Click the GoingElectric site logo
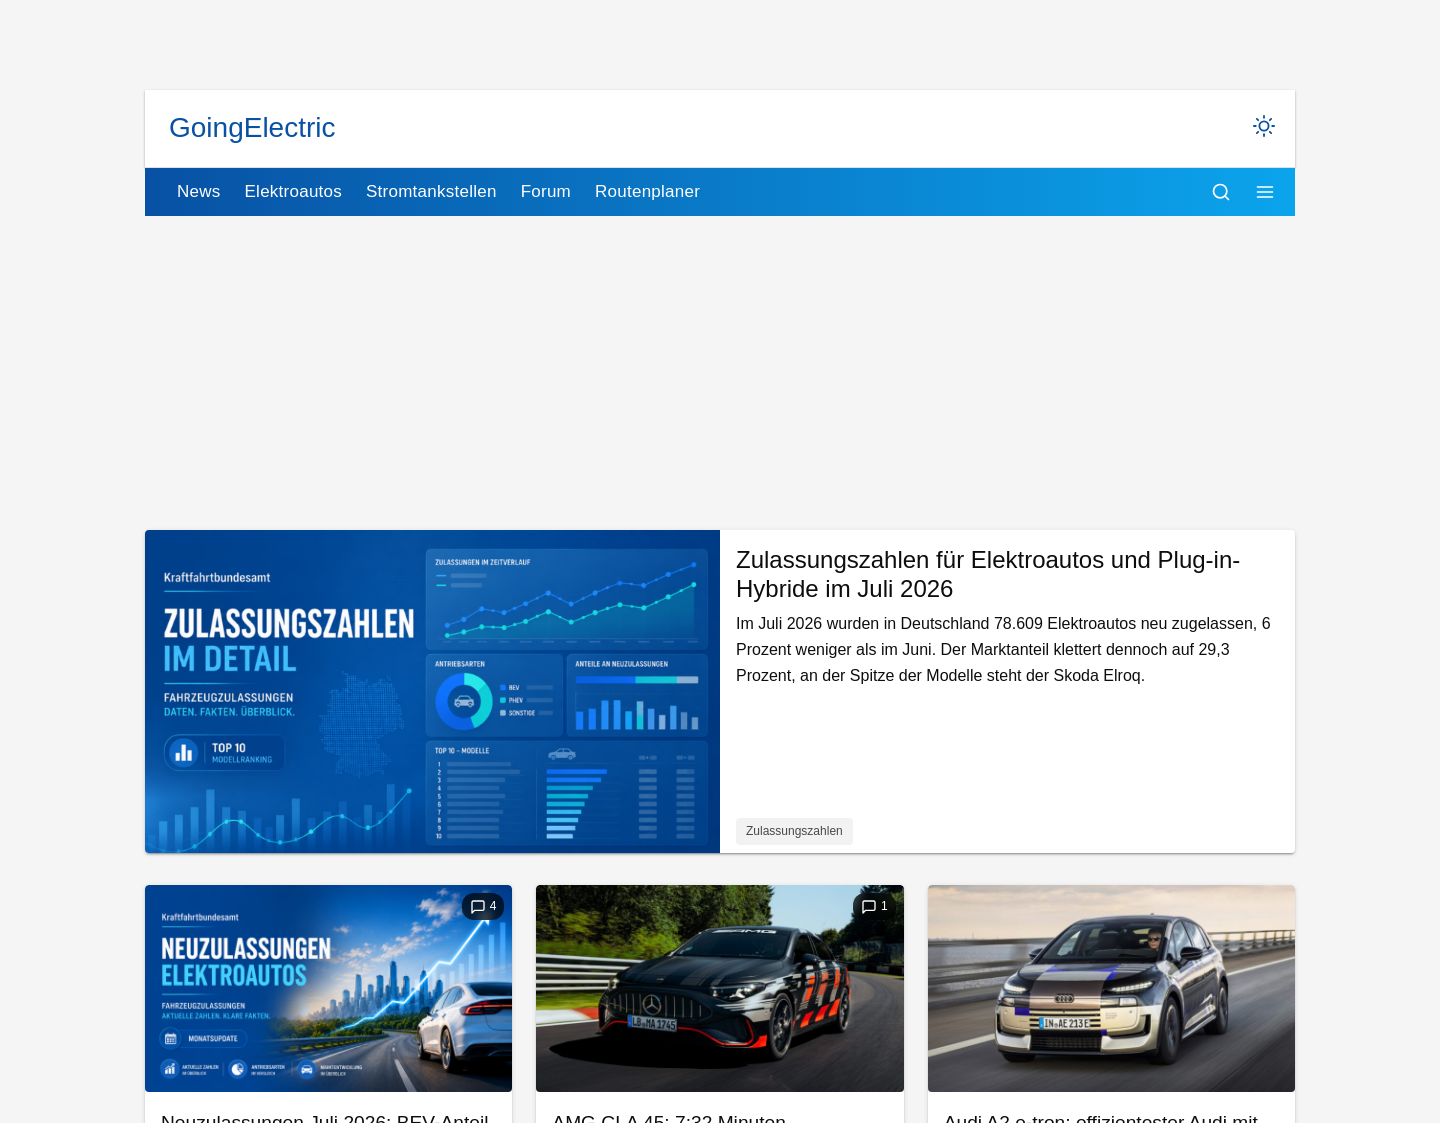 click(252, 128)
